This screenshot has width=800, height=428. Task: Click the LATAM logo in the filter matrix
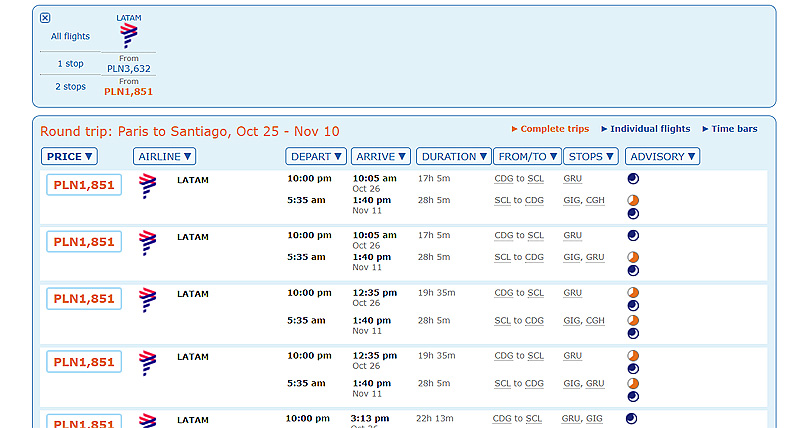[x=129, y=36]
